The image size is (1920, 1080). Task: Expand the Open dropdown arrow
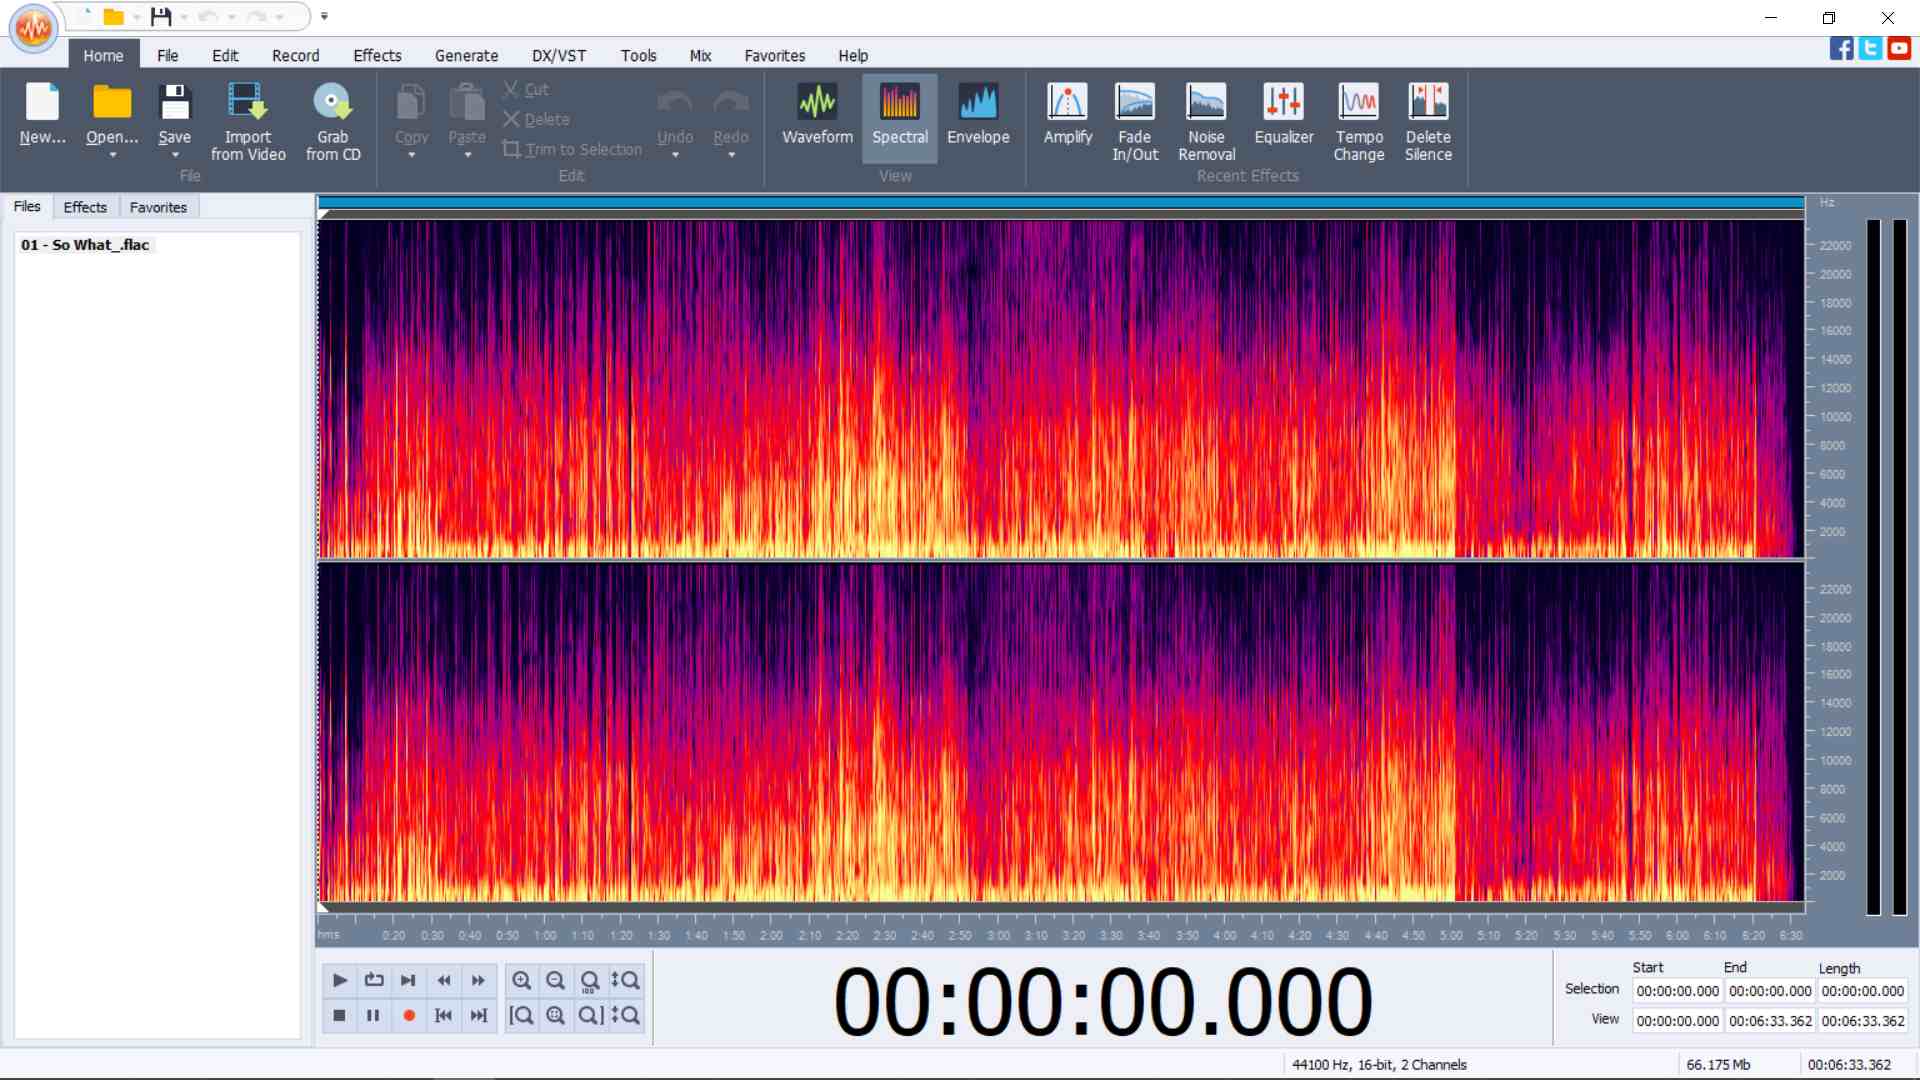coord(112,156)
